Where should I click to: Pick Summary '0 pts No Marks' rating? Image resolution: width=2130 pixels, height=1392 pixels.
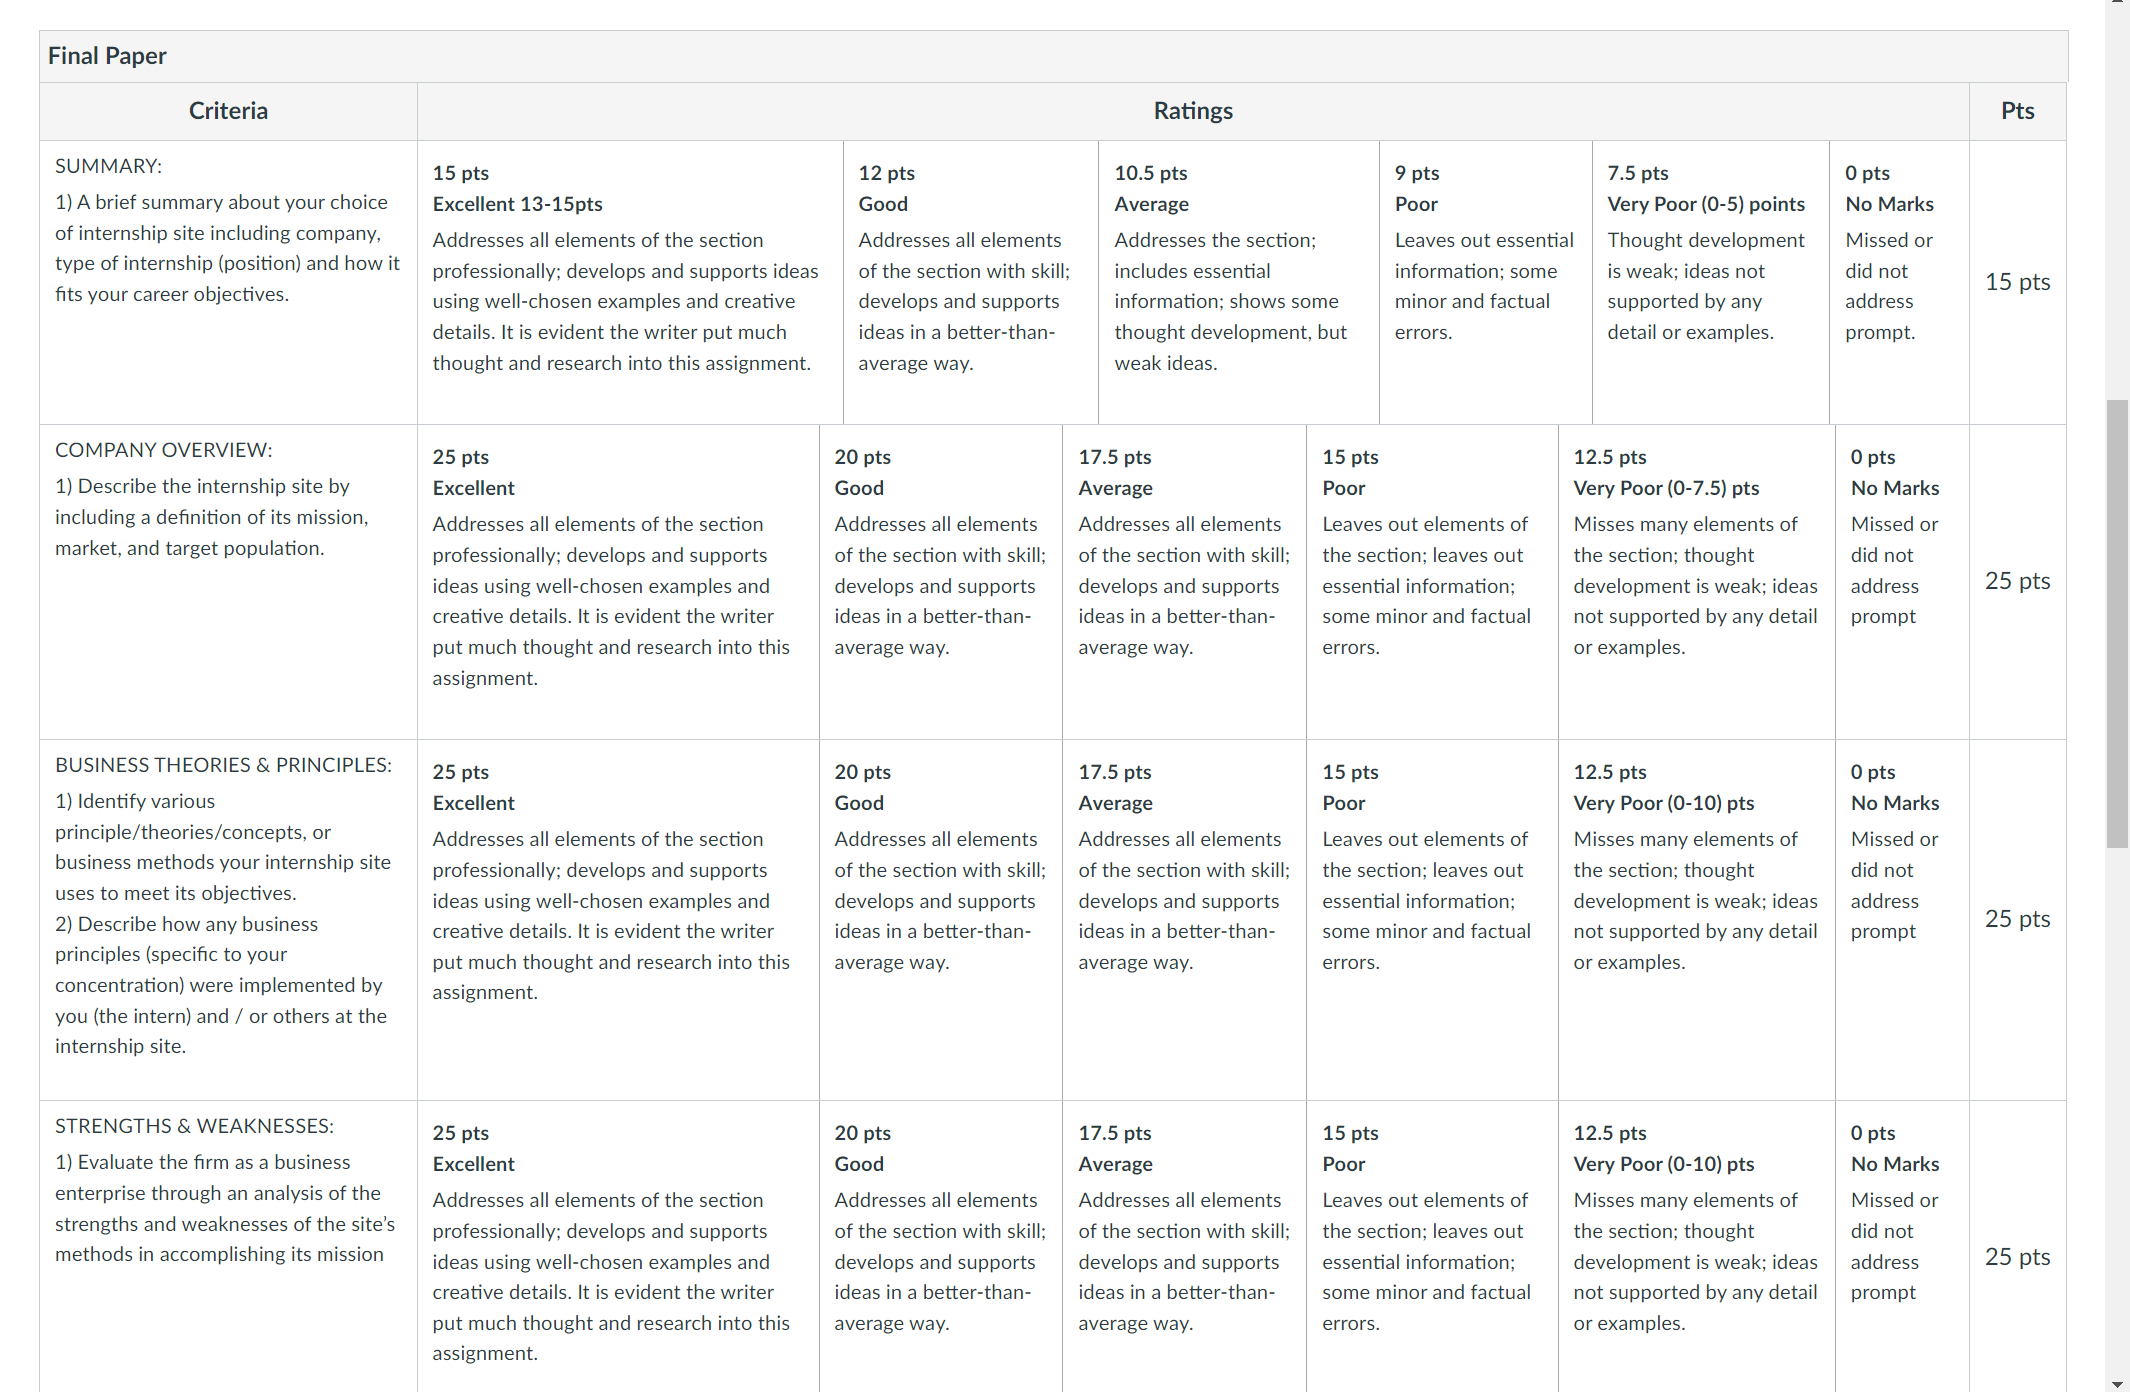(x=1900, y=282)
